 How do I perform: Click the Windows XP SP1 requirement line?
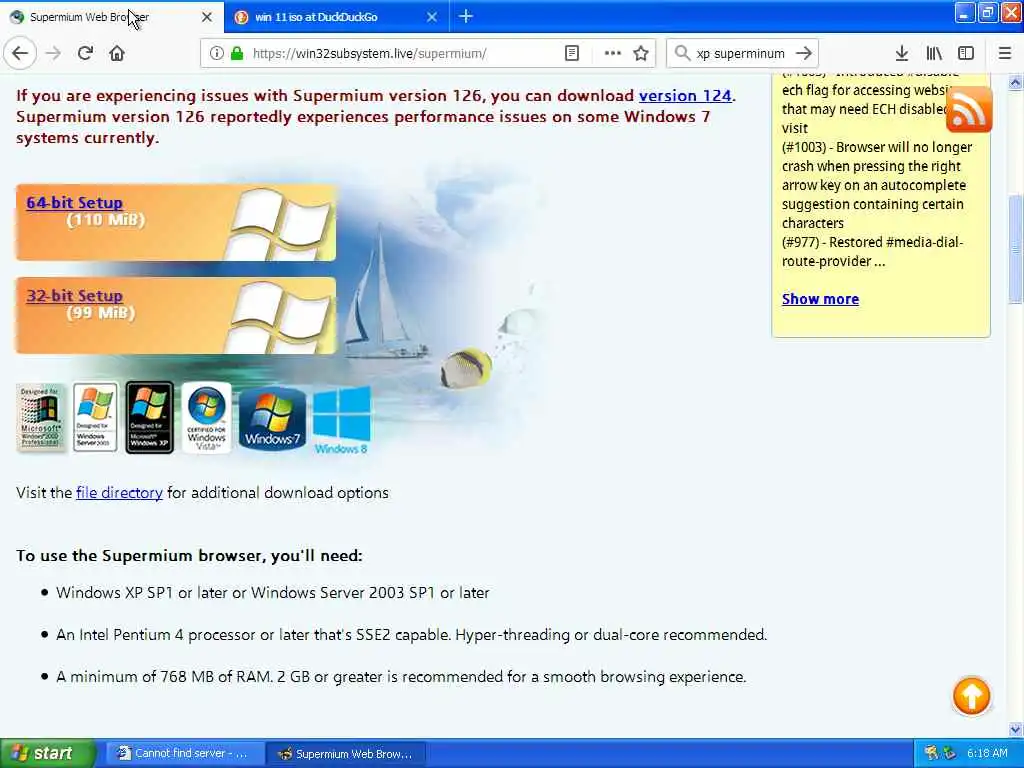(273, 593)
